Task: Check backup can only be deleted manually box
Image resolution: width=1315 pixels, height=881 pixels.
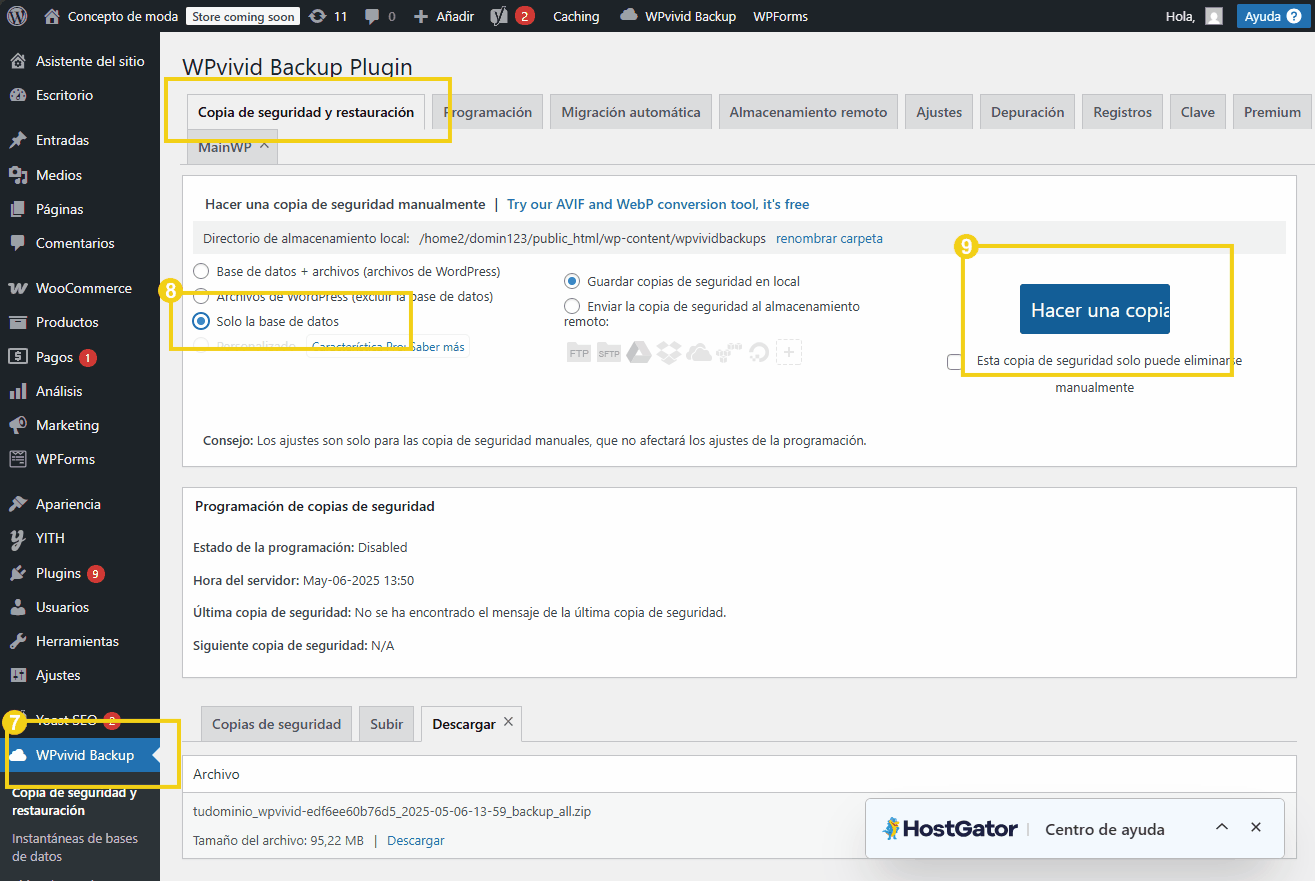Action: [955, 362]
